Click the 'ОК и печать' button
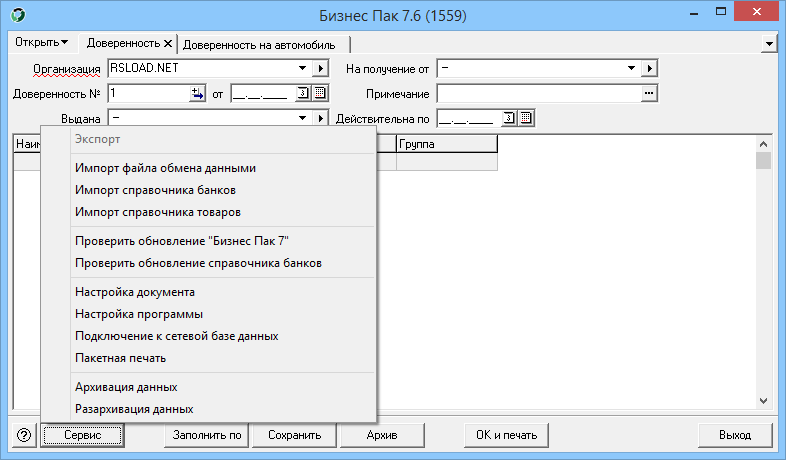 [x=506, y=435]
